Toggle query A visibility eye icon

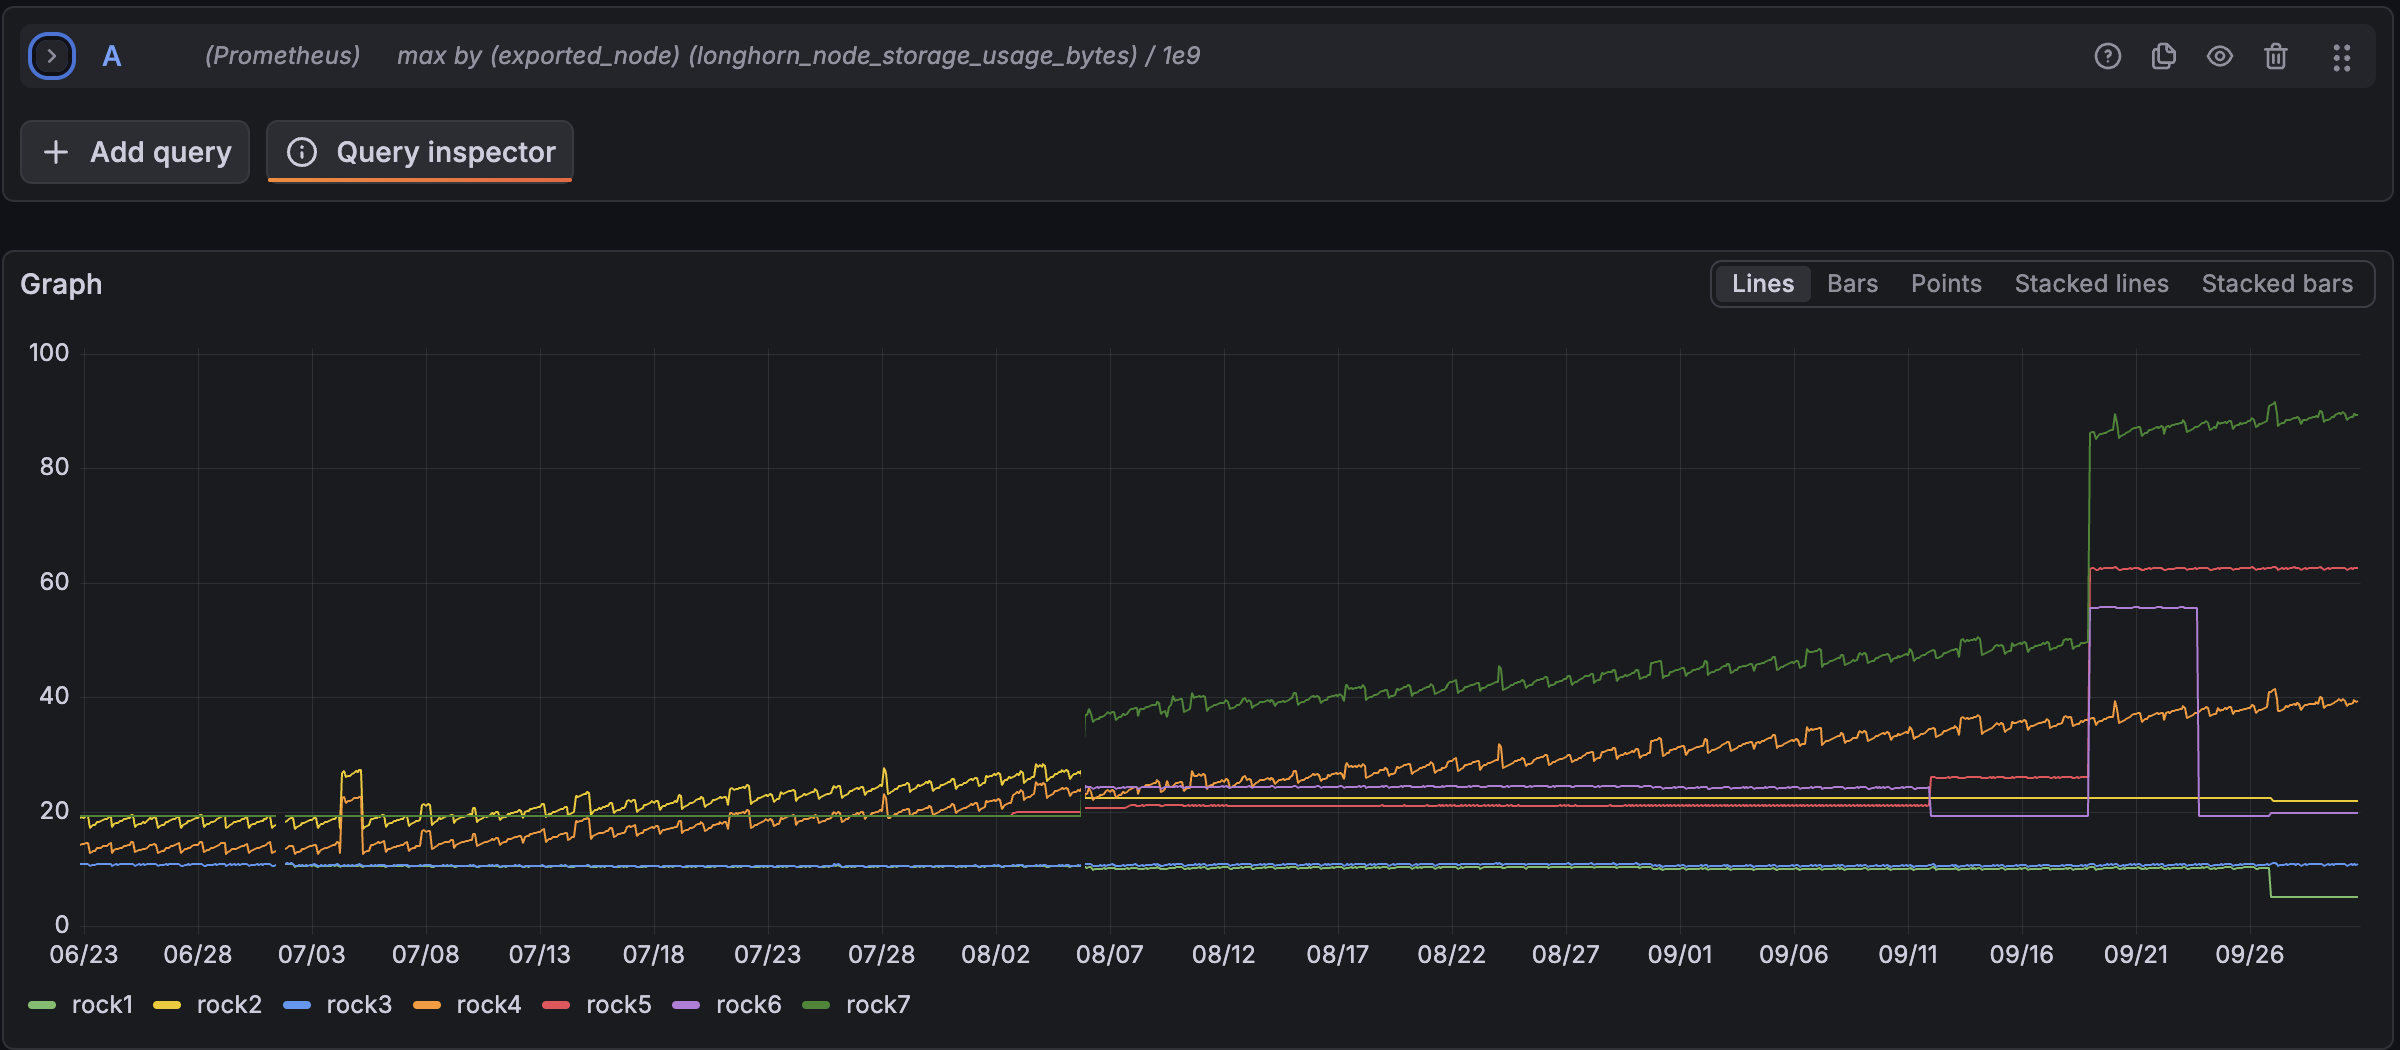pyautogui.click(x=2219, y=56)
